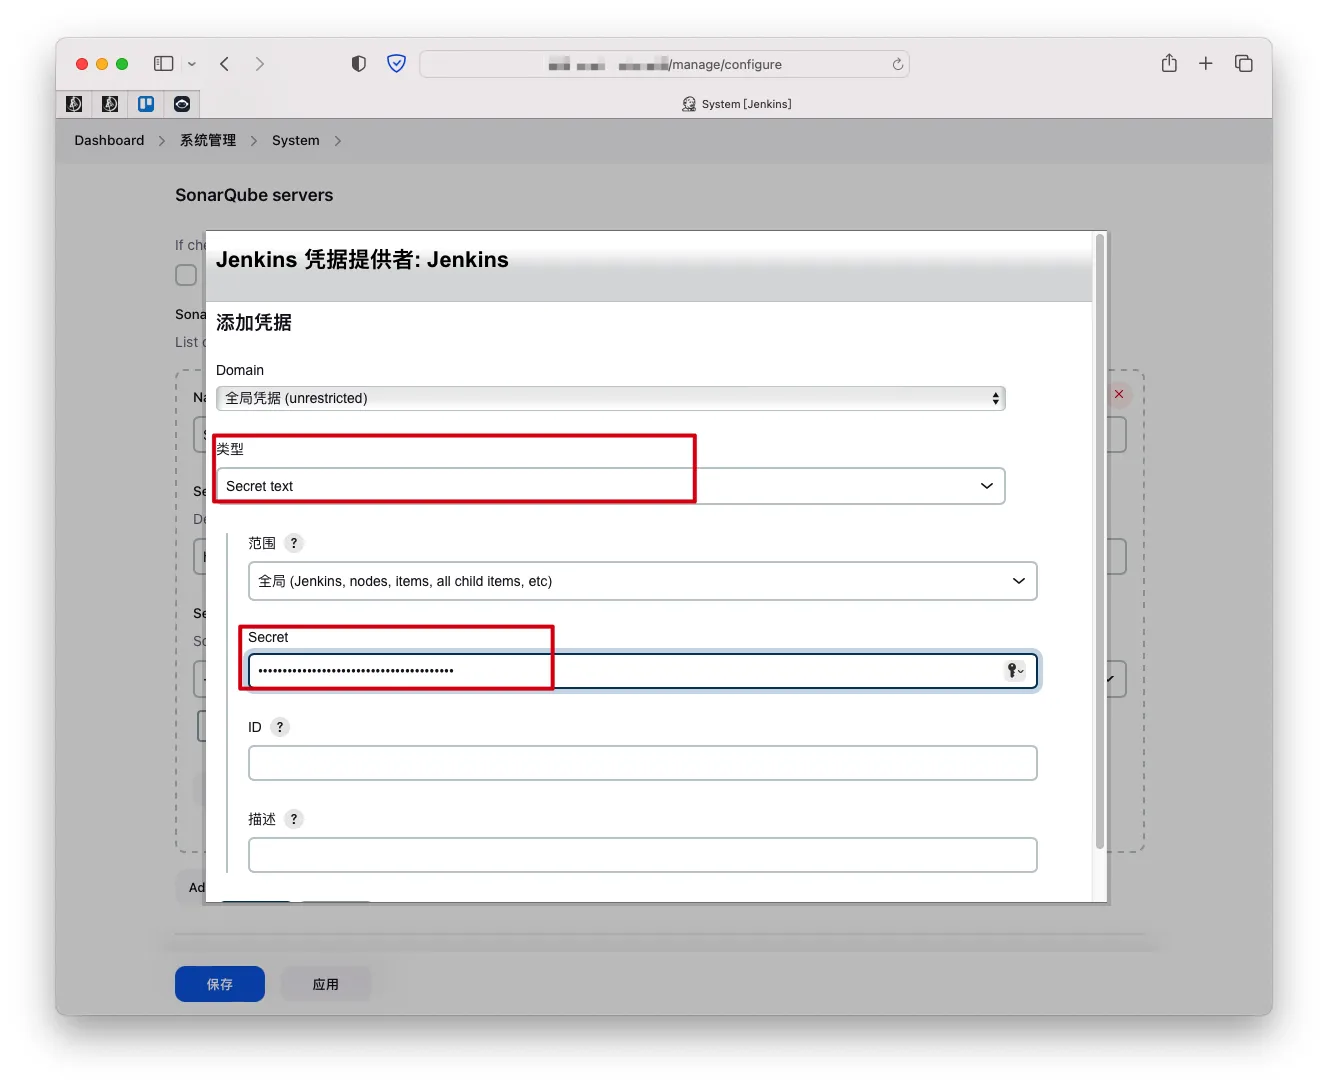Open the second pinned tab from left

pyautogui.click(x=110, y=104)
